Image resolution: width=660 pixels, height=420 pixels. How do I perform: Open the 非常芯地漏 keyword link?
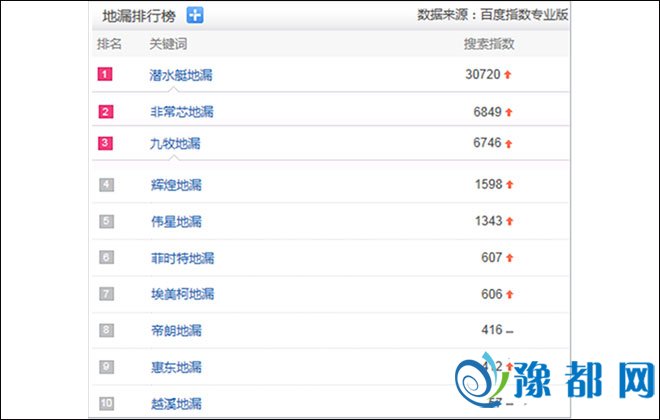tap(181, 112)
